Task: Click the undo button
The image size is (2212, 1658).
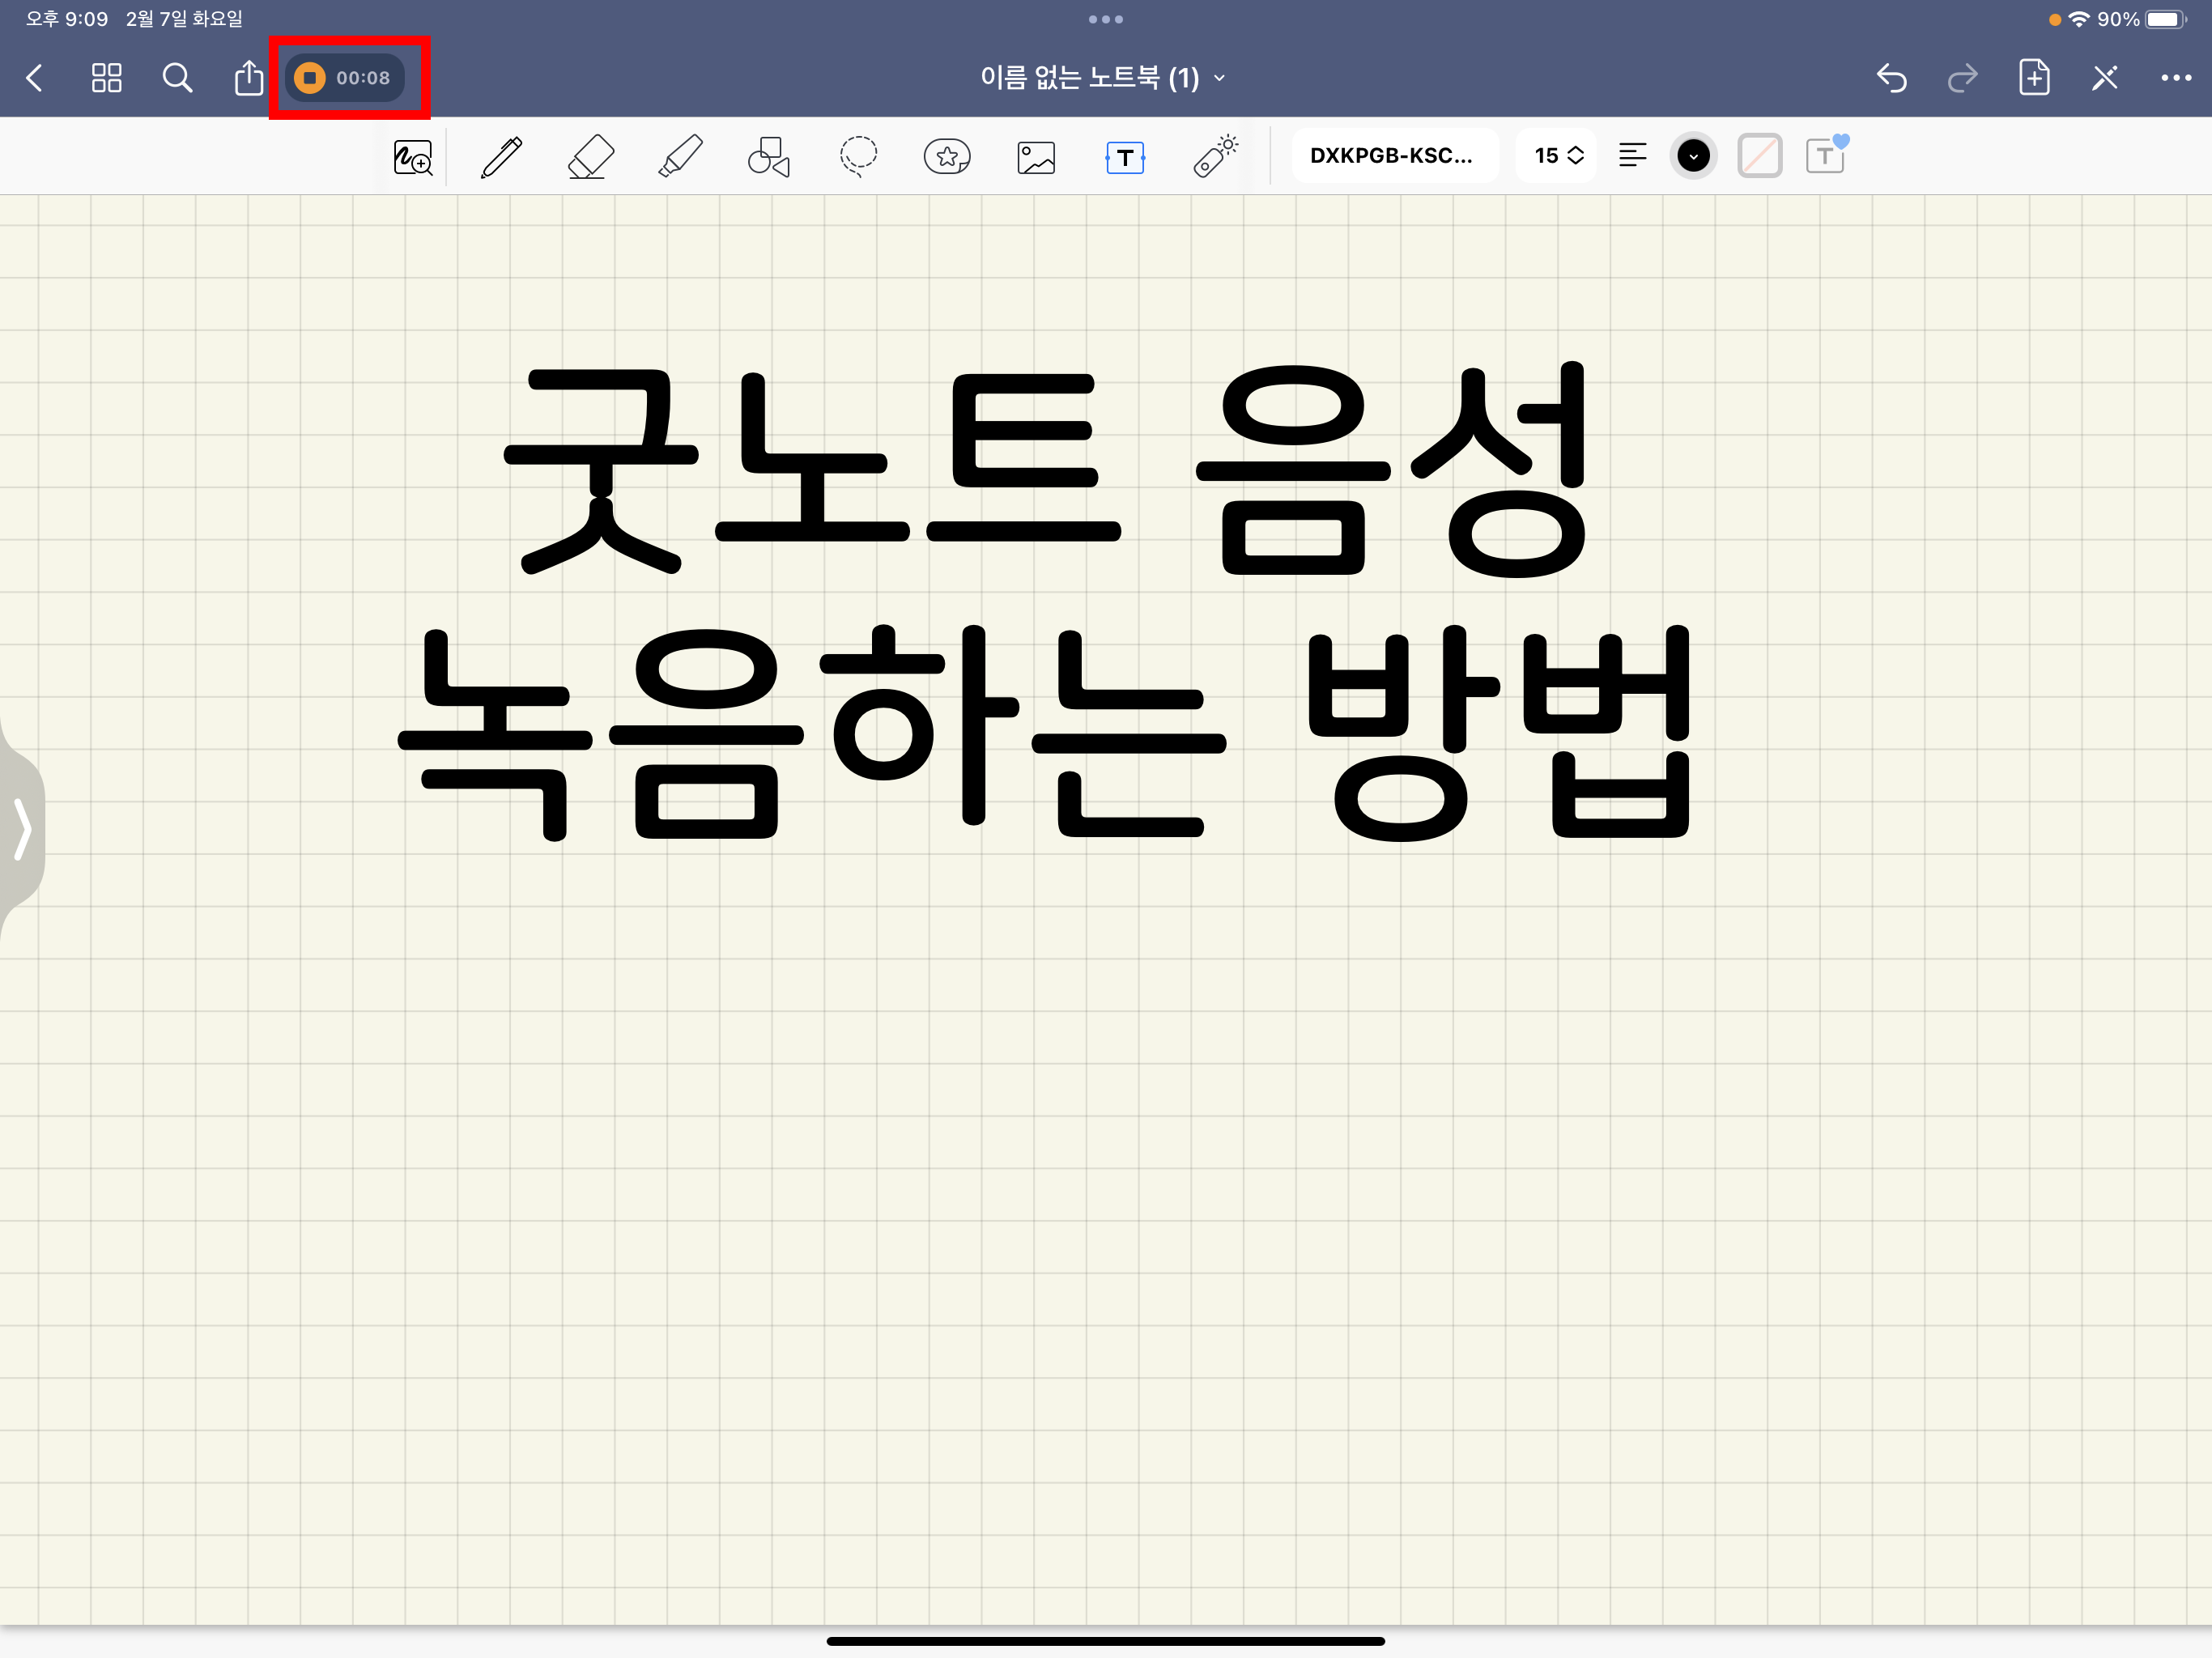Action: [x=1891, y=78]
